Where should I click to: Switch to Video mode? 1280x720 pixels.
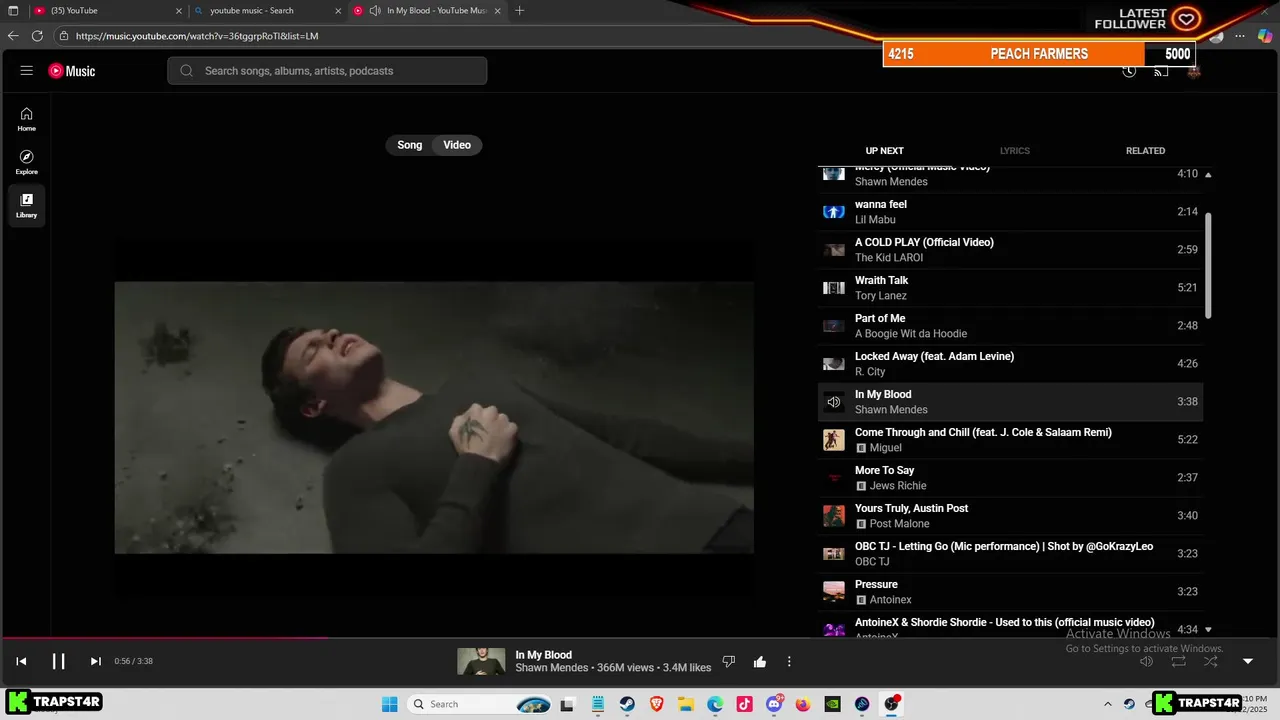[x=457, y=145]
